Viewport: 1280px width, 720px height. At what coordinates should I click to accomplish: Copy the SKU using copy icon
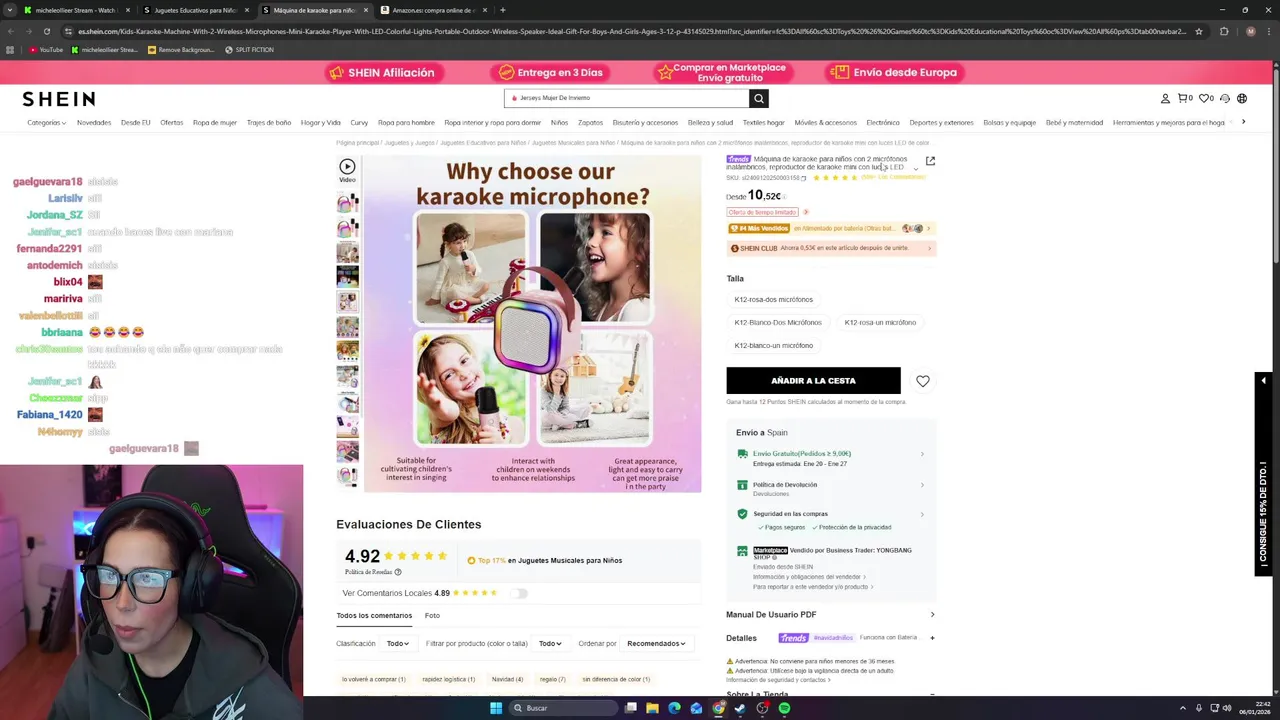click(803, 178)
